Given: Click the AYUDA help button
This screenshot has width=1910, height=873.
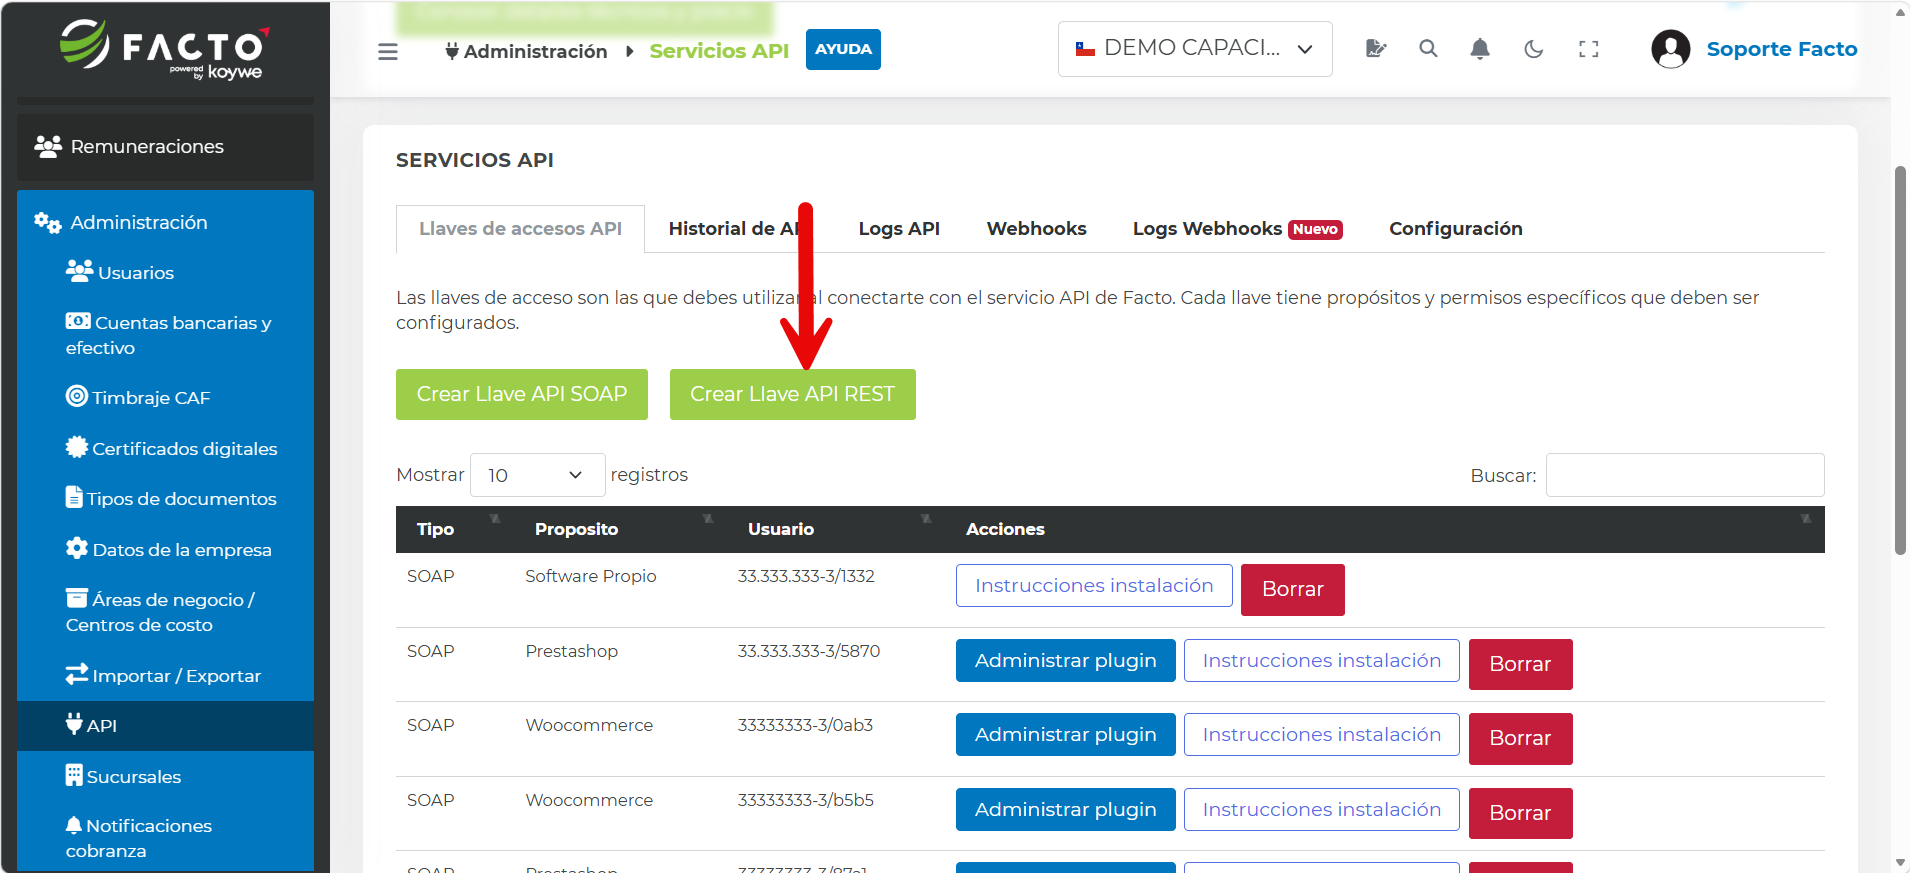Looking at the screenshot, I should click(843, 49).
